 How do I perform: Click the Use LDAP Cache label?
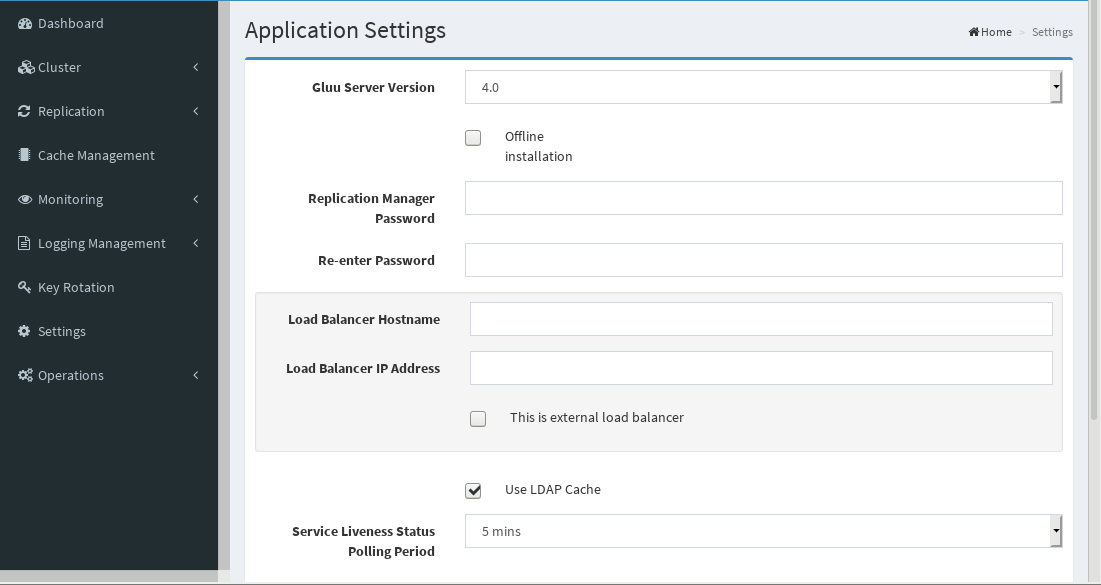pos(553,489)
